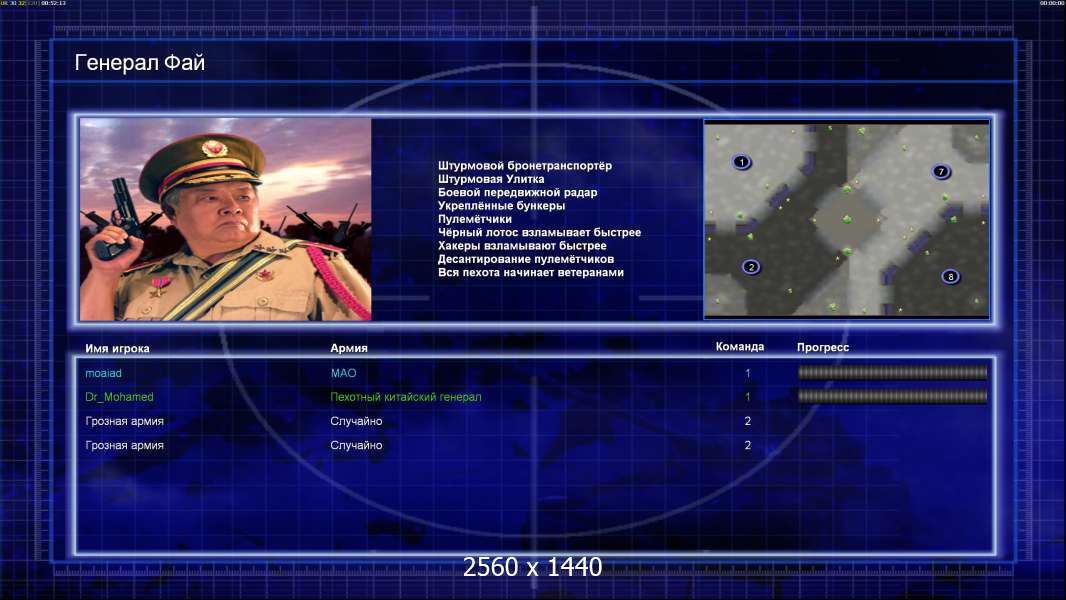Viewport: 1066px width, 600px height.
Task: Click the column header 'Команда'
Action: 740,347
